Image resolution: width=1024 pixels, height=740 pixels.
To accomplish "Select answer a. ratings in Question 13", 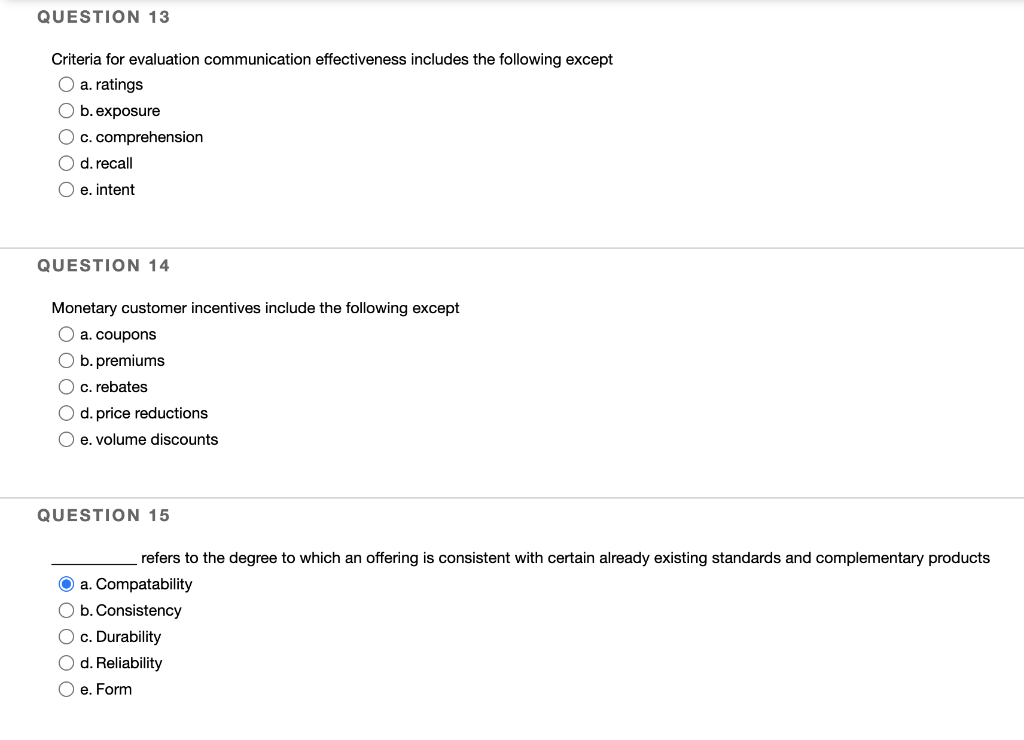I will pos(66,84).
